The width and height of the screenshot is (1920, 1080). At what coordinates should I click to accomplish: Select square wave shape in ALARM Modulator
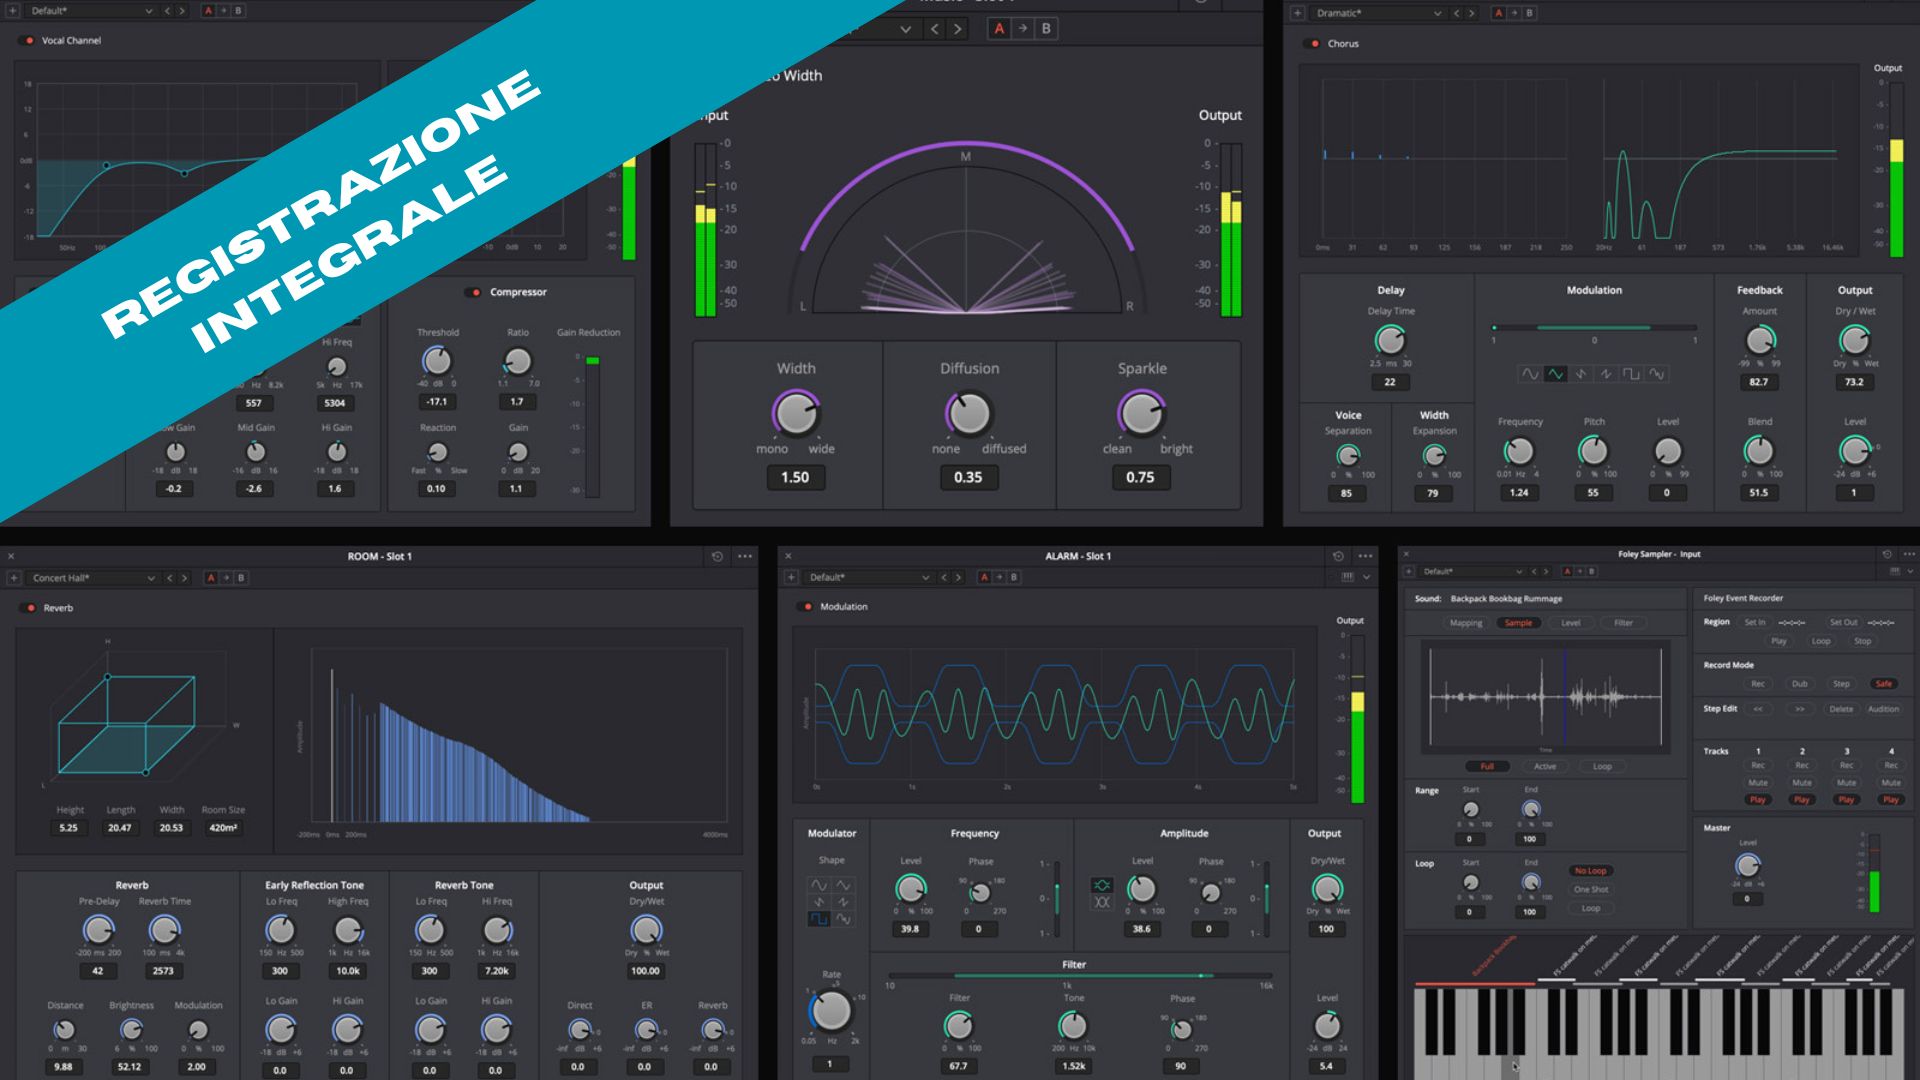[x=819, y=918]
